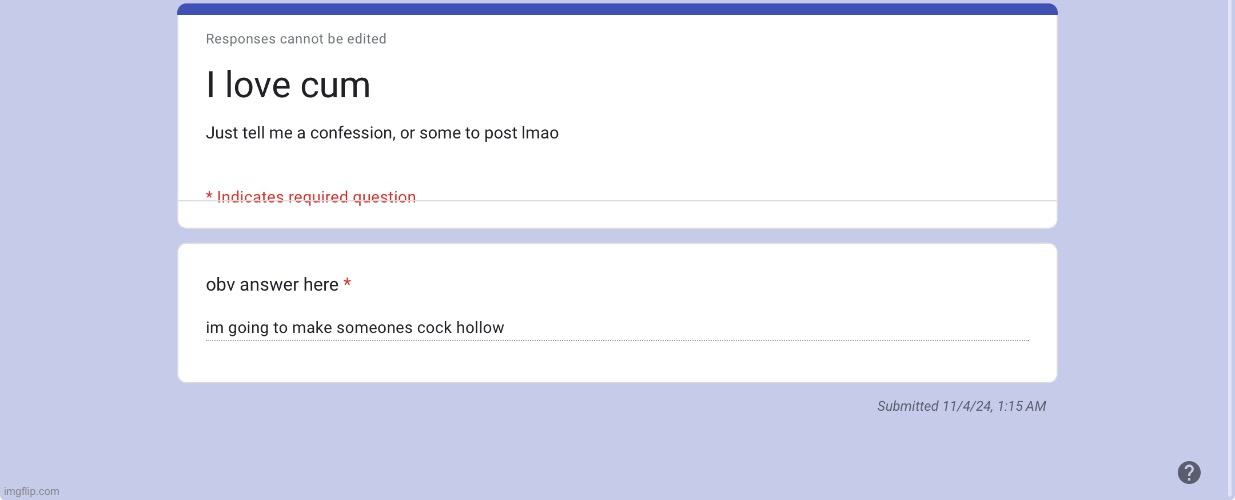This screenshot has width=1235, height=500.
Task: Click the word 'confession' in the form description
Action: click(351, 133)
